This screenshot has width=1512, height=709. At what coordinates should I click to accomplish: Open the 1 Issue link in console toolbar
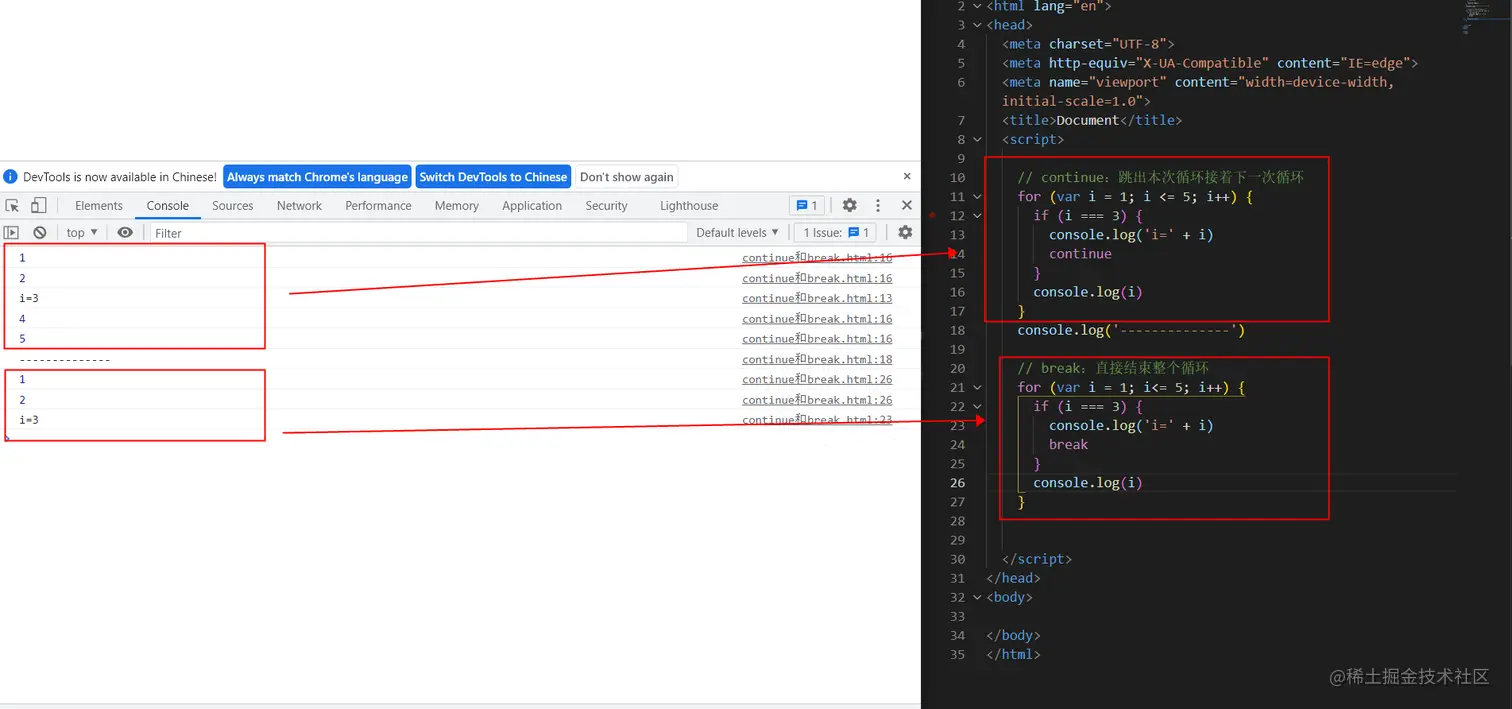click(837, 232)
